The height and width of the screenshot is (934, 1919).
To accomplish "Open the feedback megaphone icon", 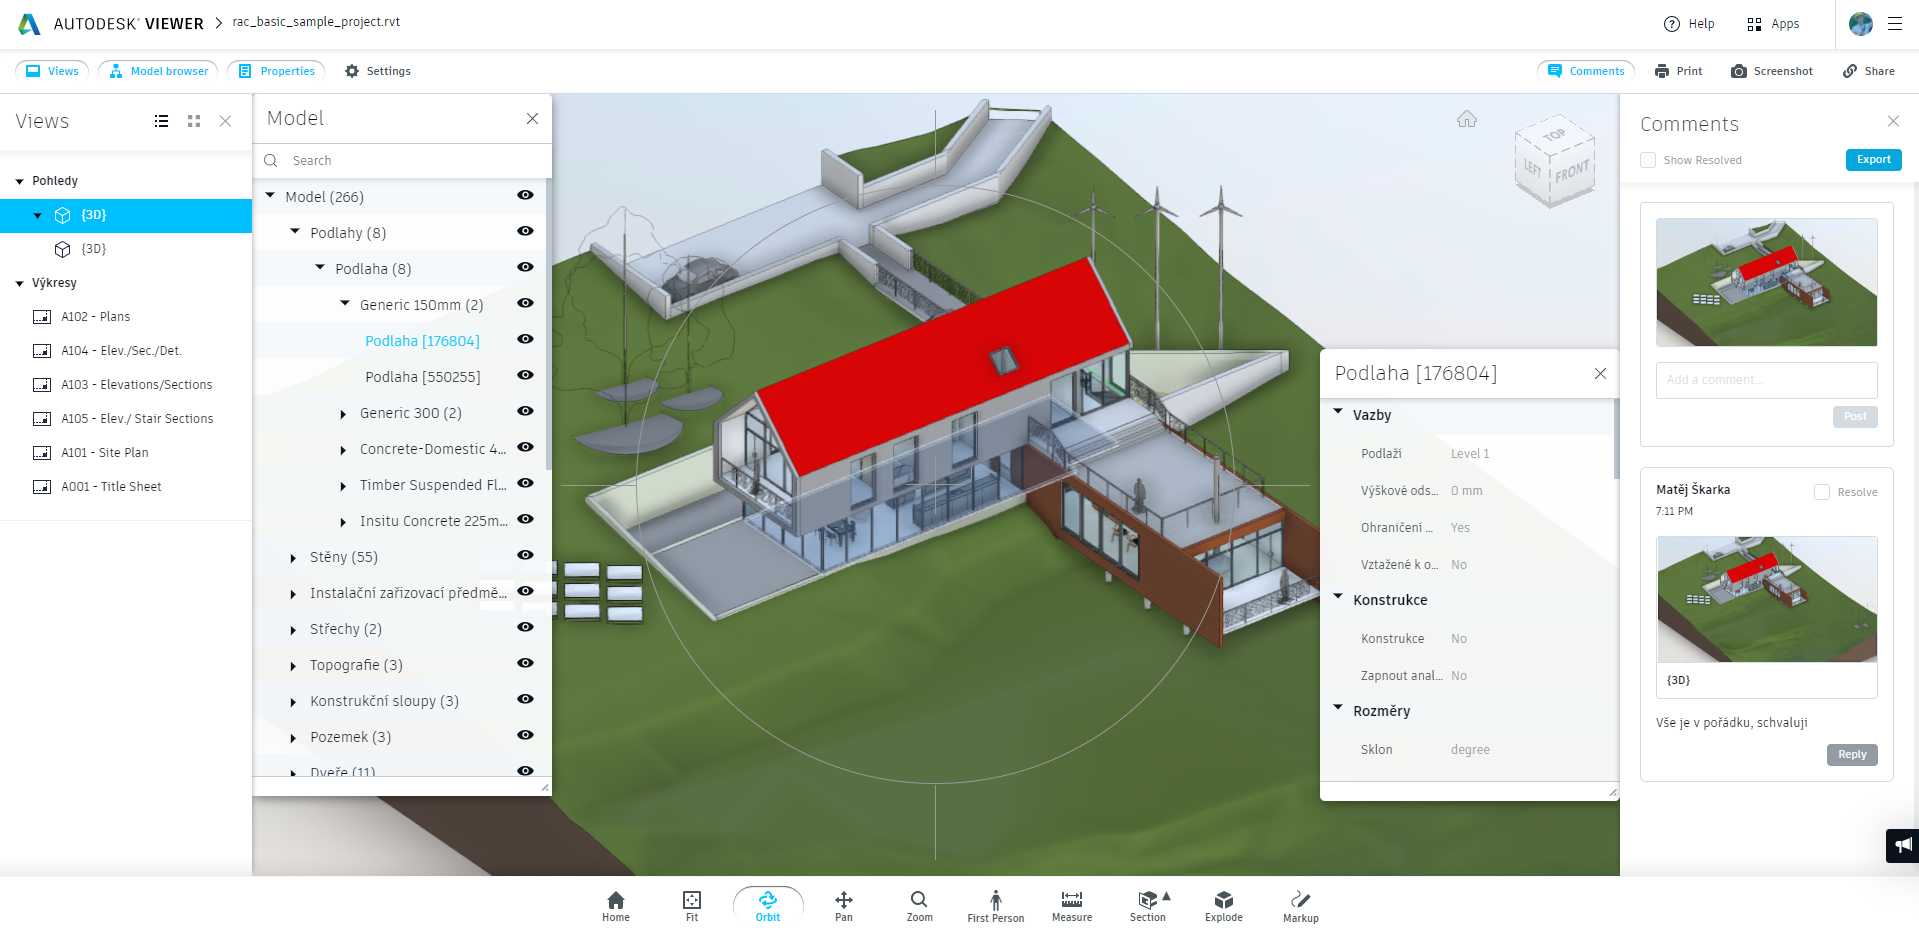I will 1903,845.
